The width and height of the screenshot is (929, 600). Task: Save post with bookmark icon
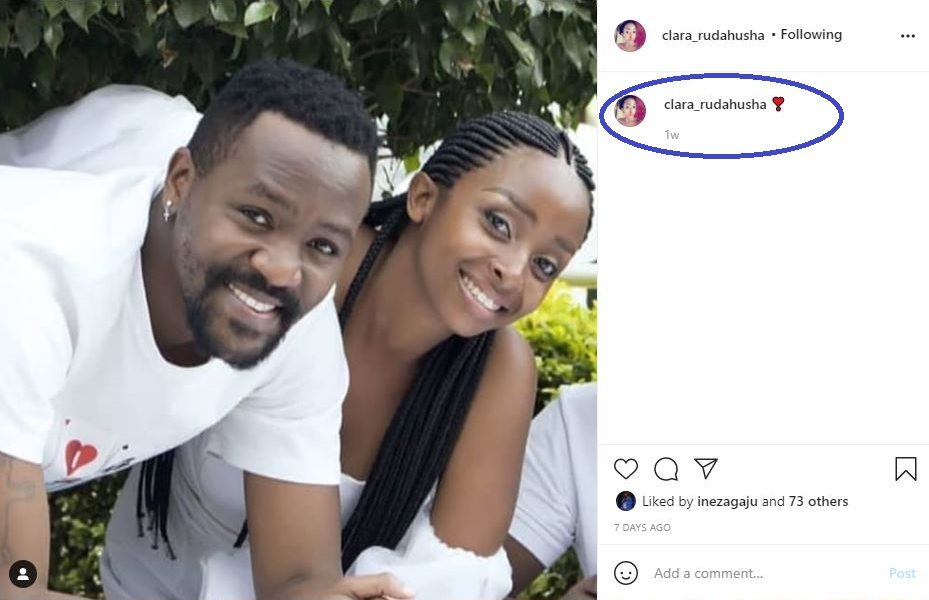(905, 469)
